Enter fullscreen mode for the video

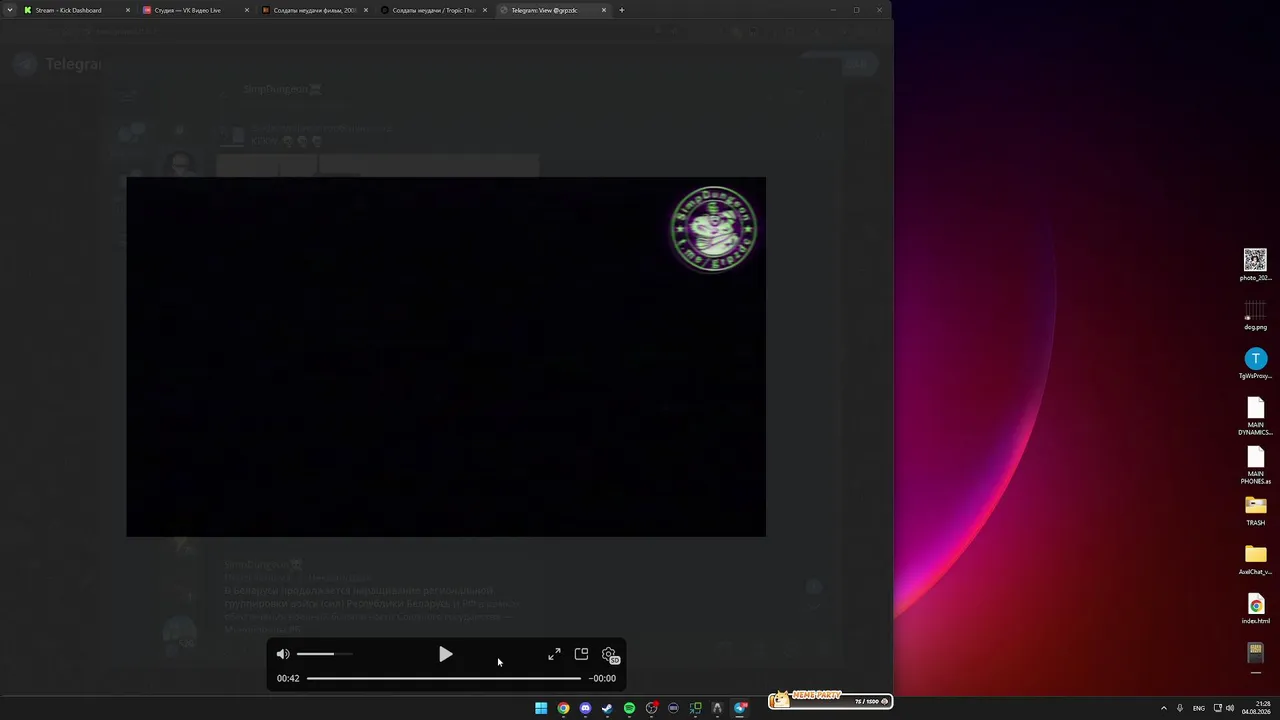coord(554,654)
